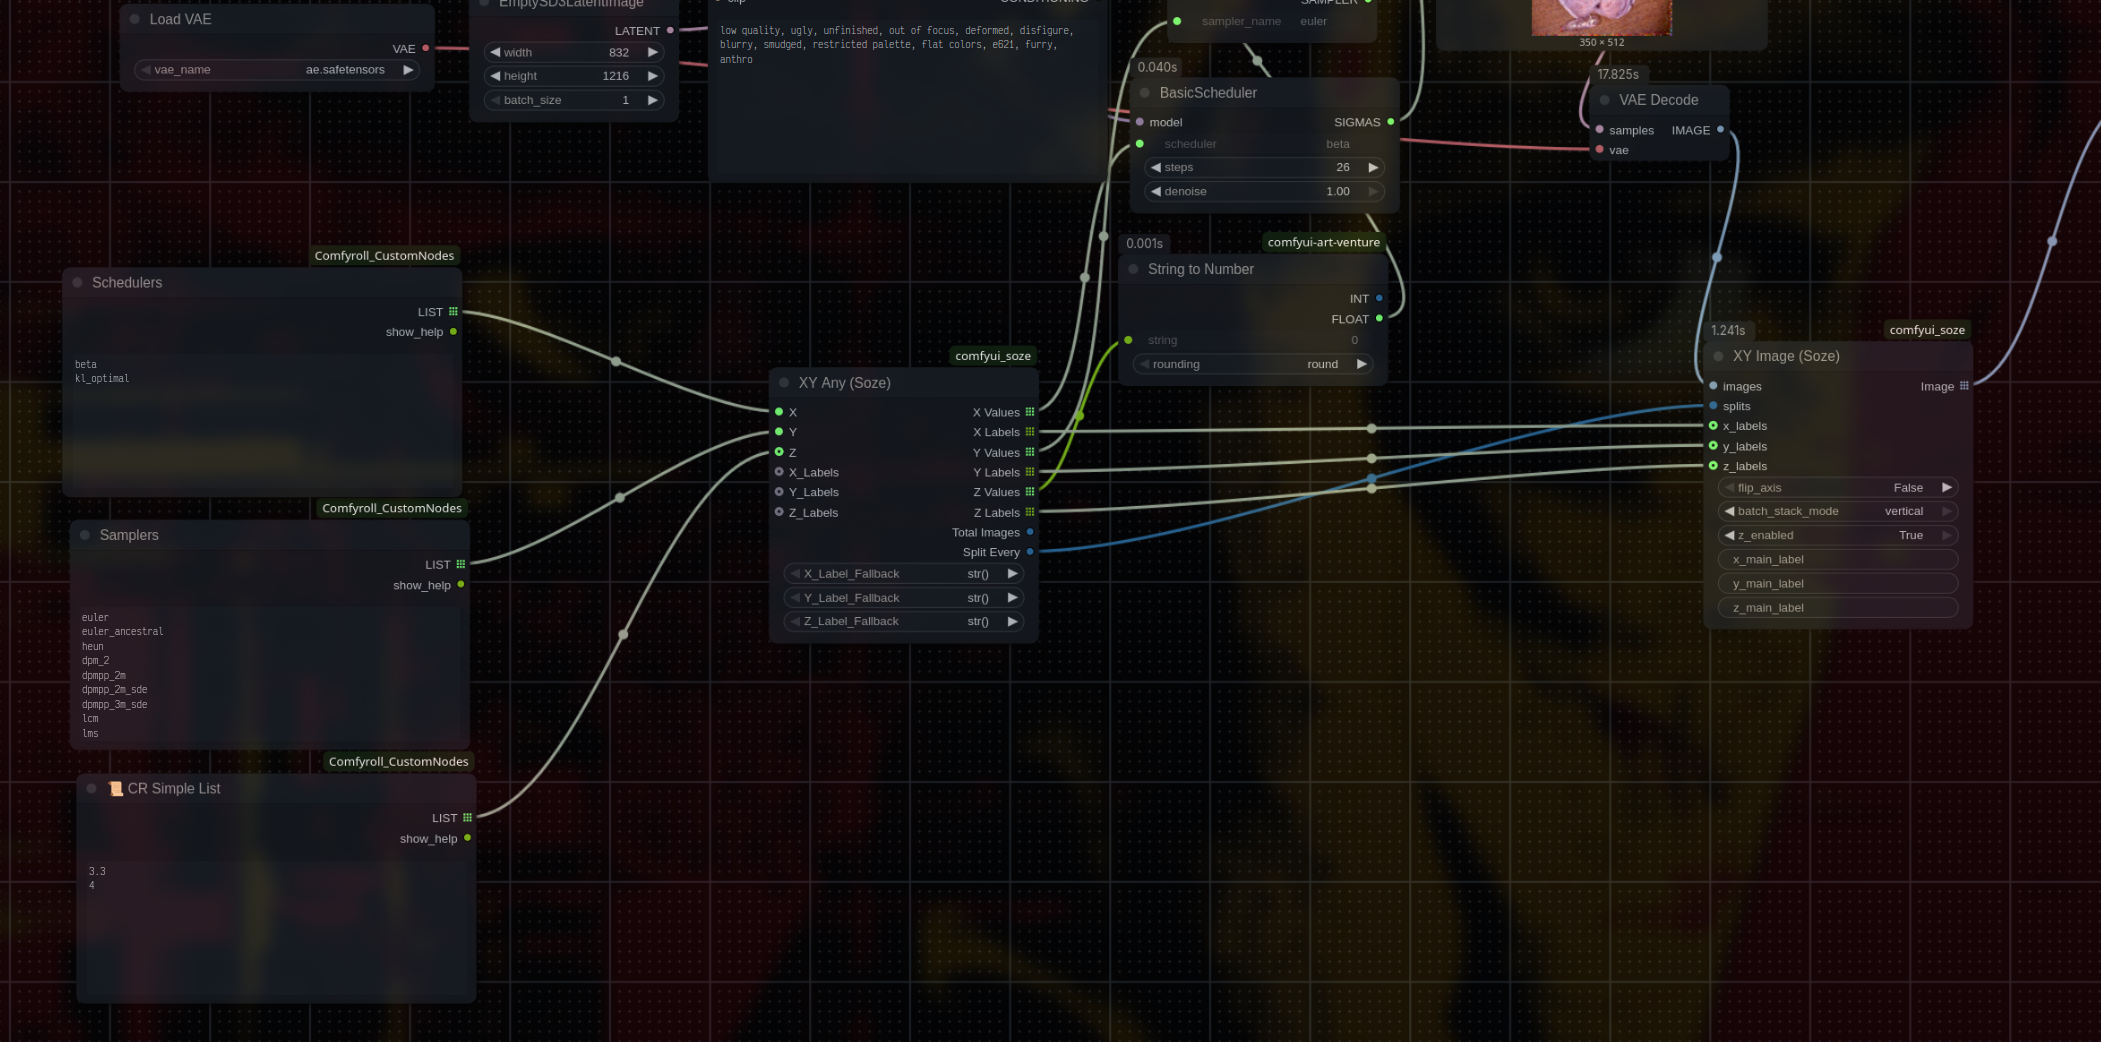The height and width of the screenshot is (1042, 2101).
Task: Click the denoise 1.00 value slider
Action: [x=1264, y=191]
